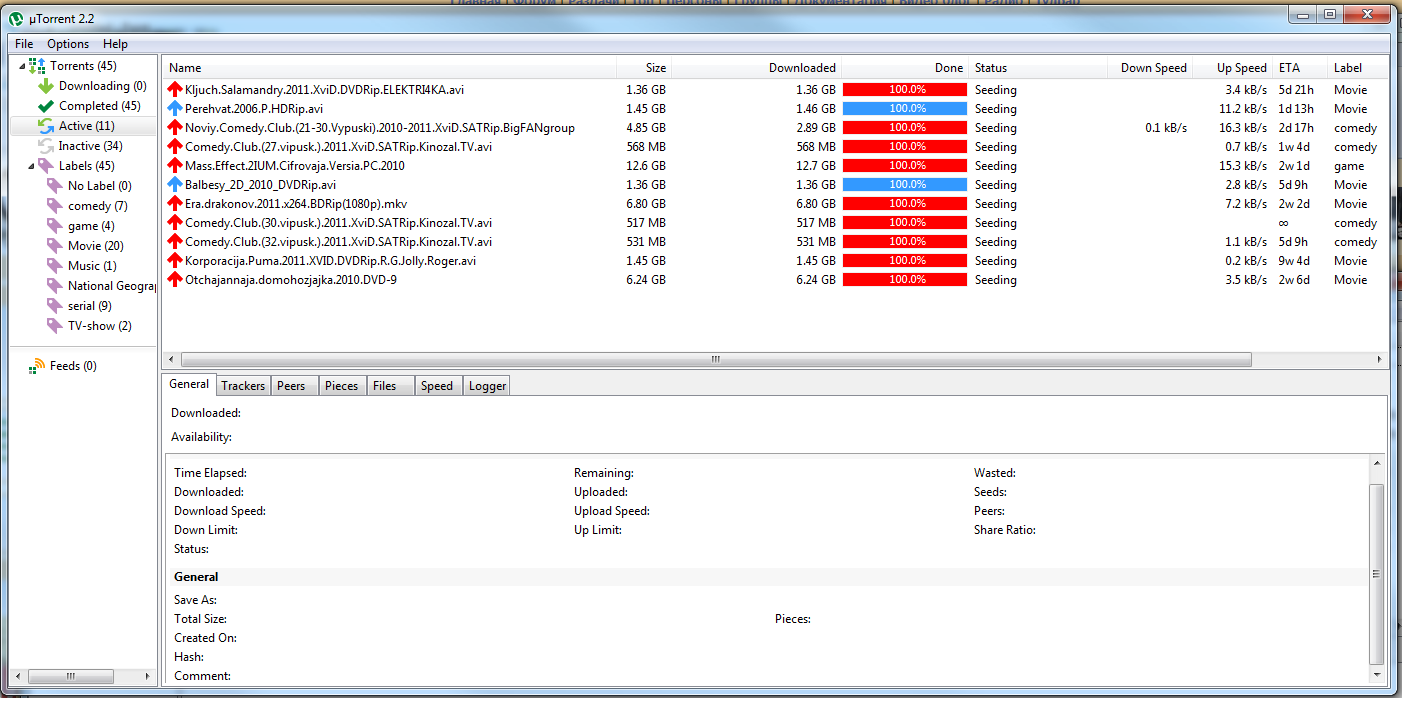Click torrent list scroll-right arrow
Screen dimensions: 1402x711
tap(1380, 359)
